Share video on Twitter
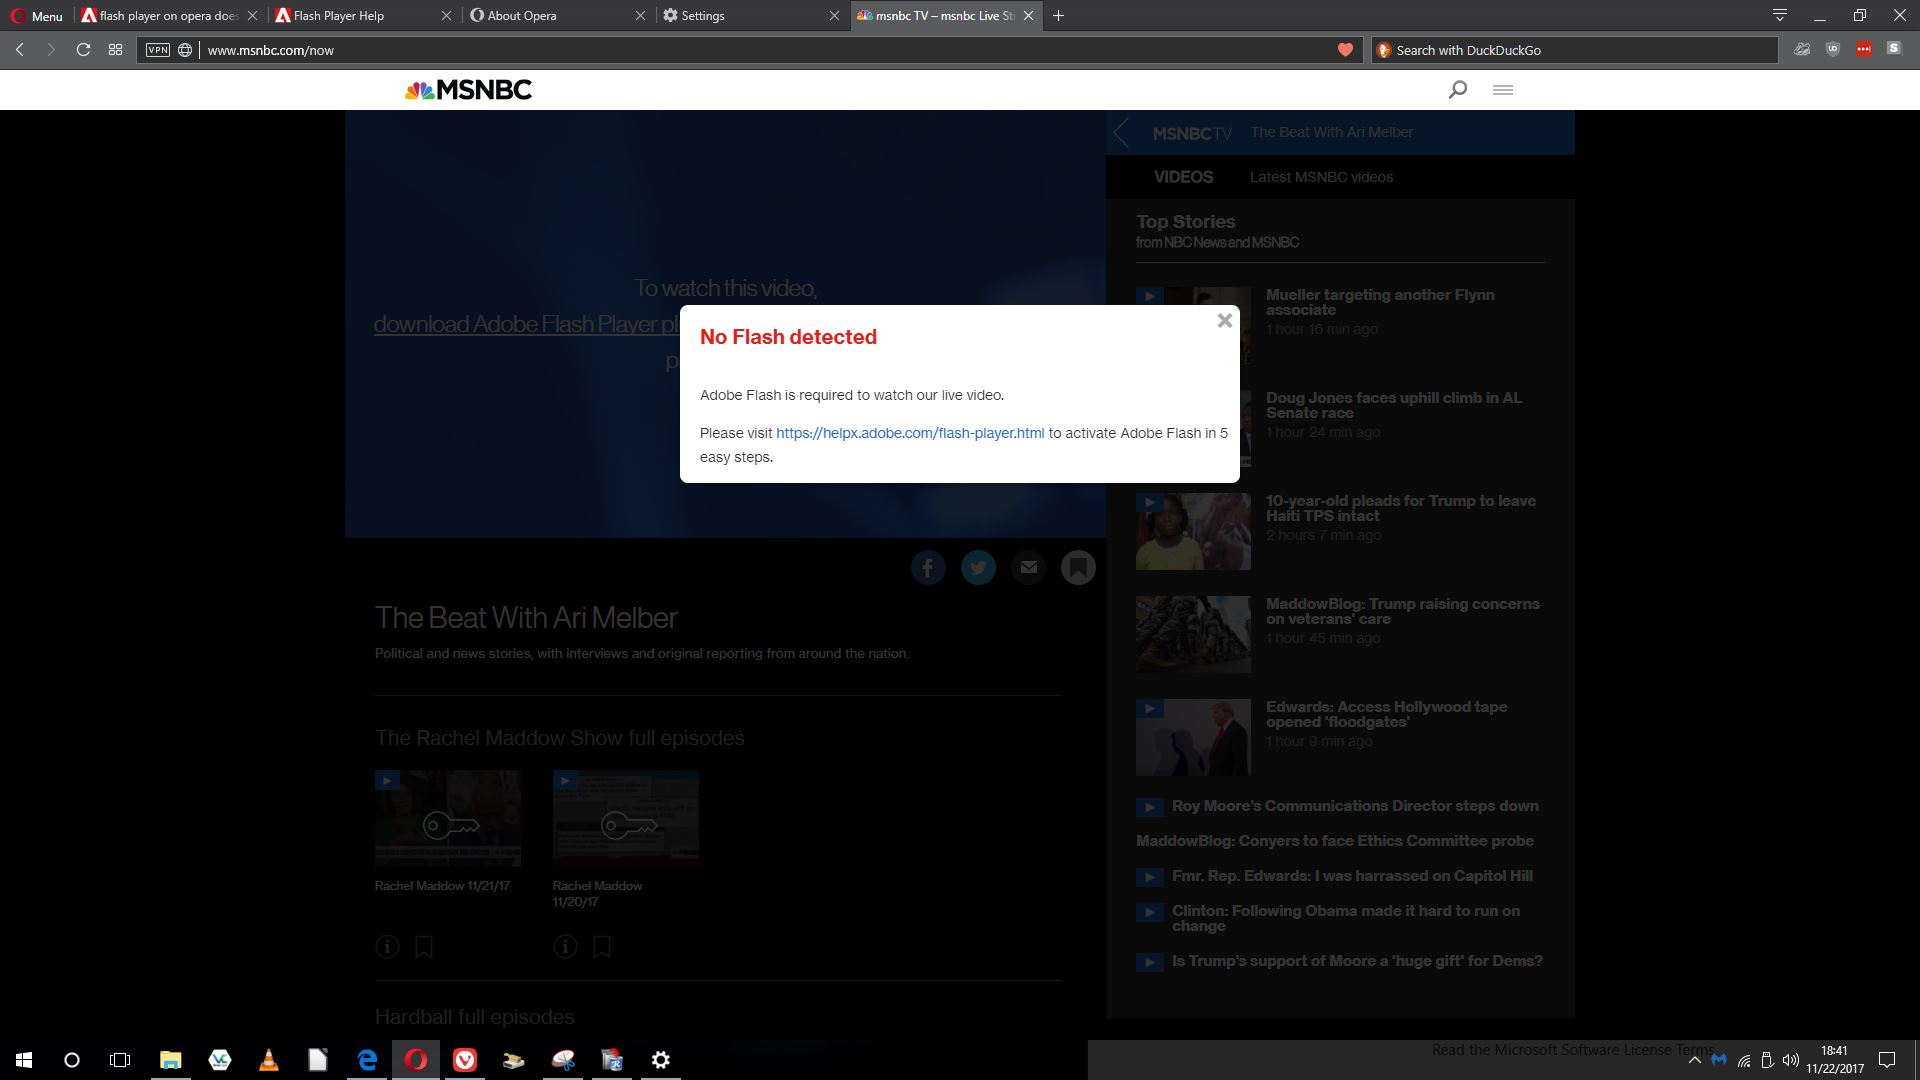1920x1080 pixels. tap(977, 568)
